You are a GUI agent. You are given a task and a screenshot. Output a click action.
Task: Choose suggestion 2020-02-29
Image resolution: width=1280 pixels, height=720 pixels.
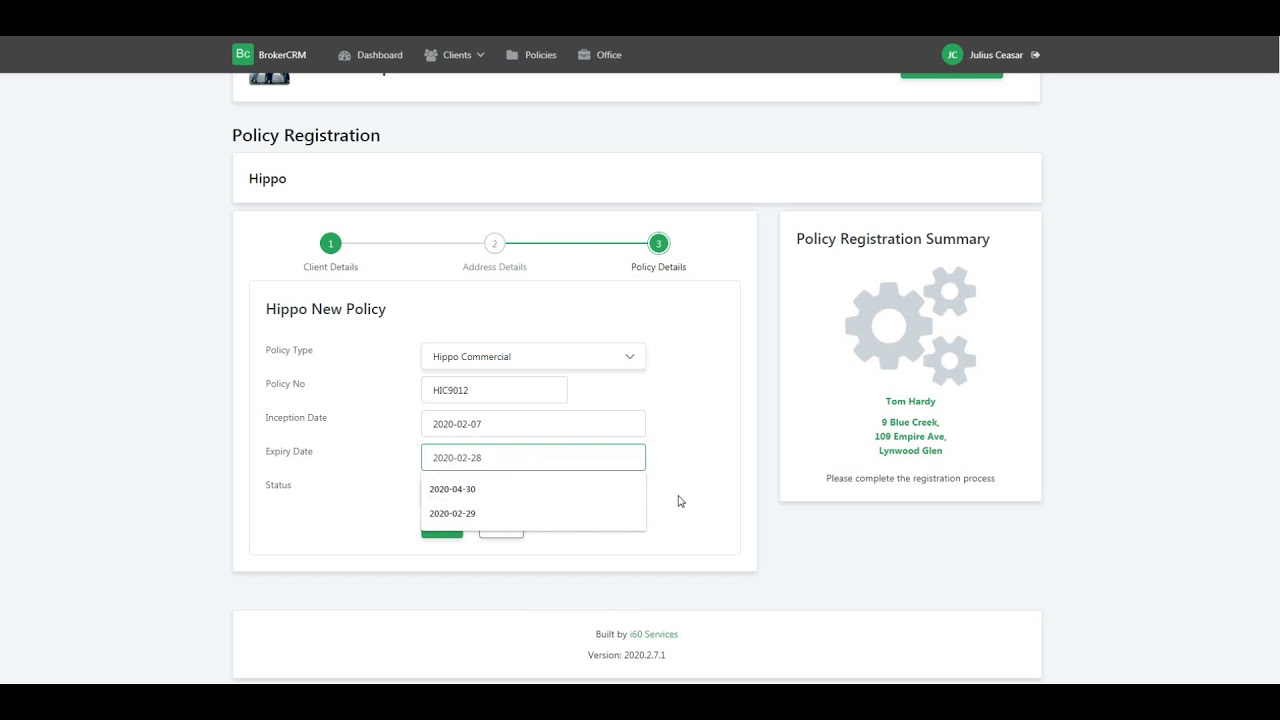[533, 513]
